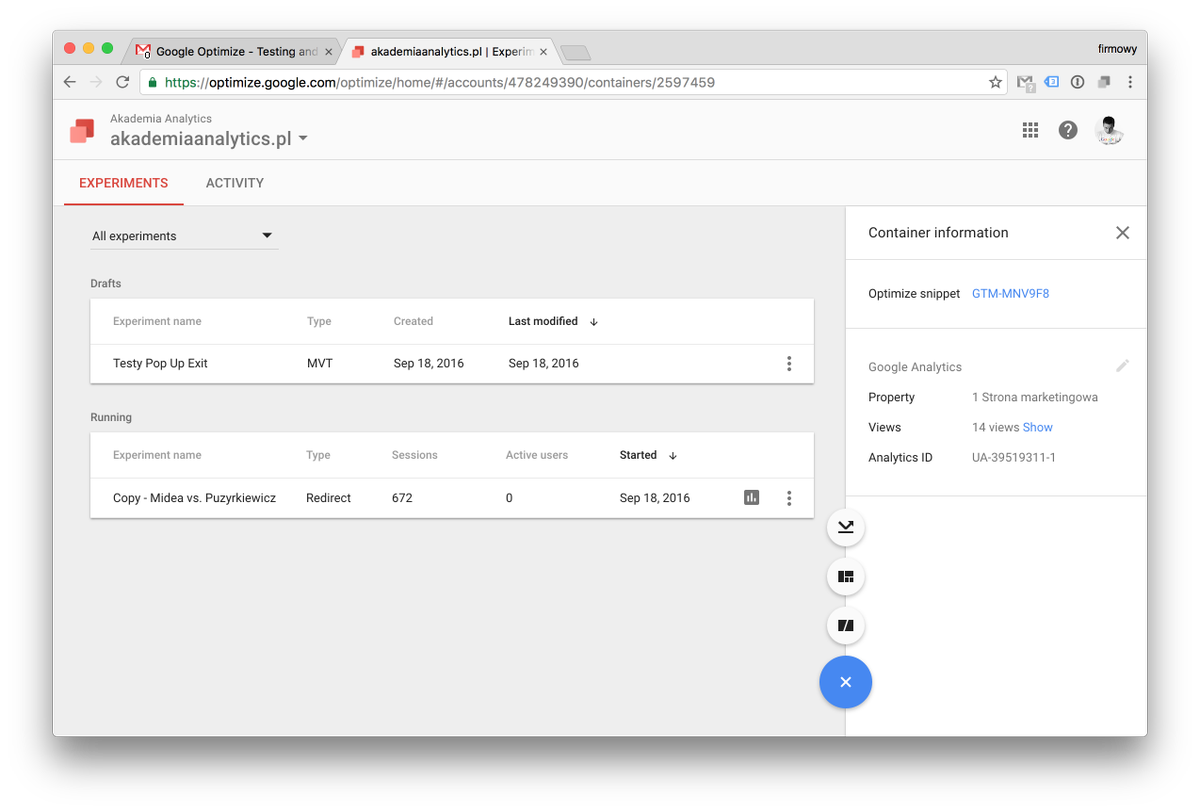Screen dimensions: 1200x812
Task: Go forward in the browser
Action: point(96,82)
